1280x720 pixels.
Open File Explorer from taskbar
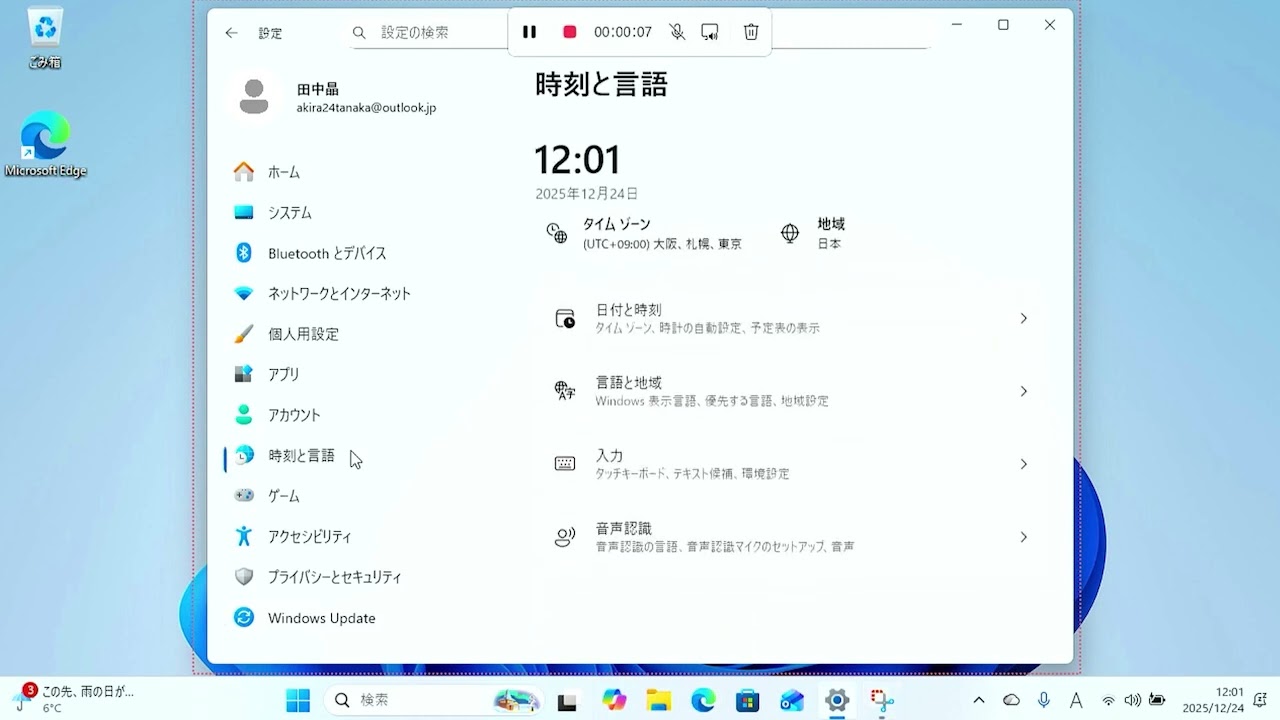(x=658, y=701)
